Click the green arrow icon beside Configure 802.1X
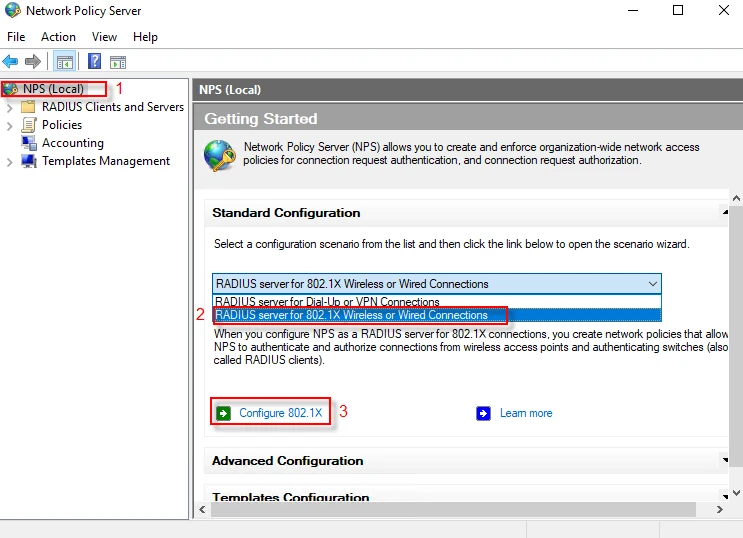This screenshot has height=538, width=743. 224,413
